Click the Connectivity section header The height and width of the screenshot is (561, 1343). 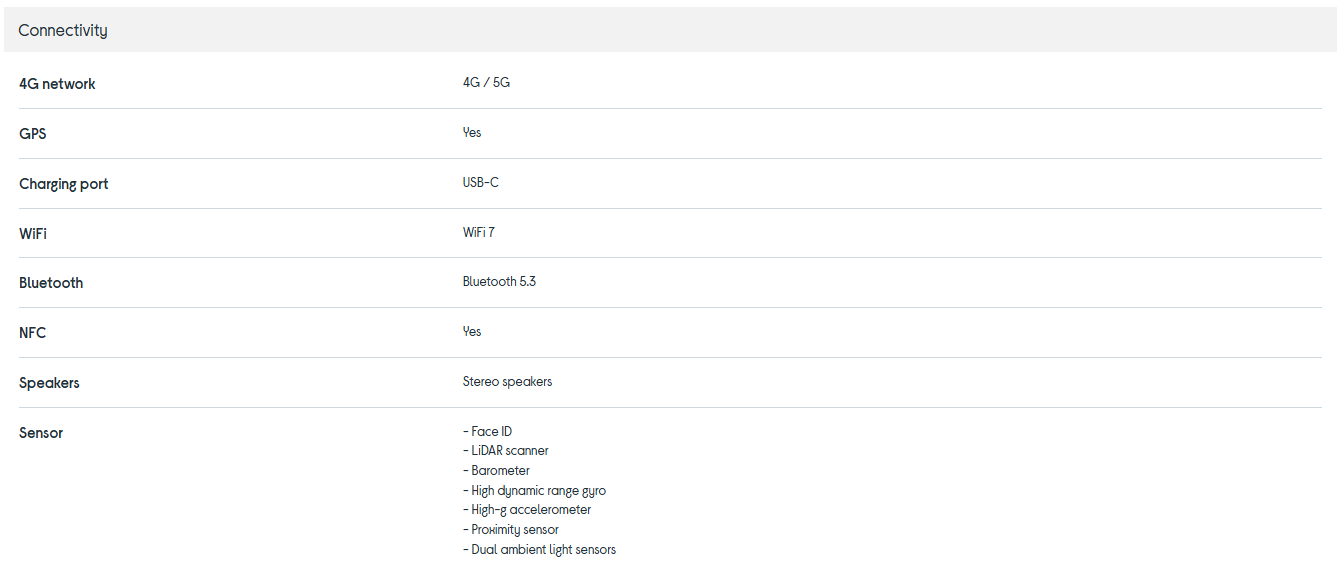63,30
